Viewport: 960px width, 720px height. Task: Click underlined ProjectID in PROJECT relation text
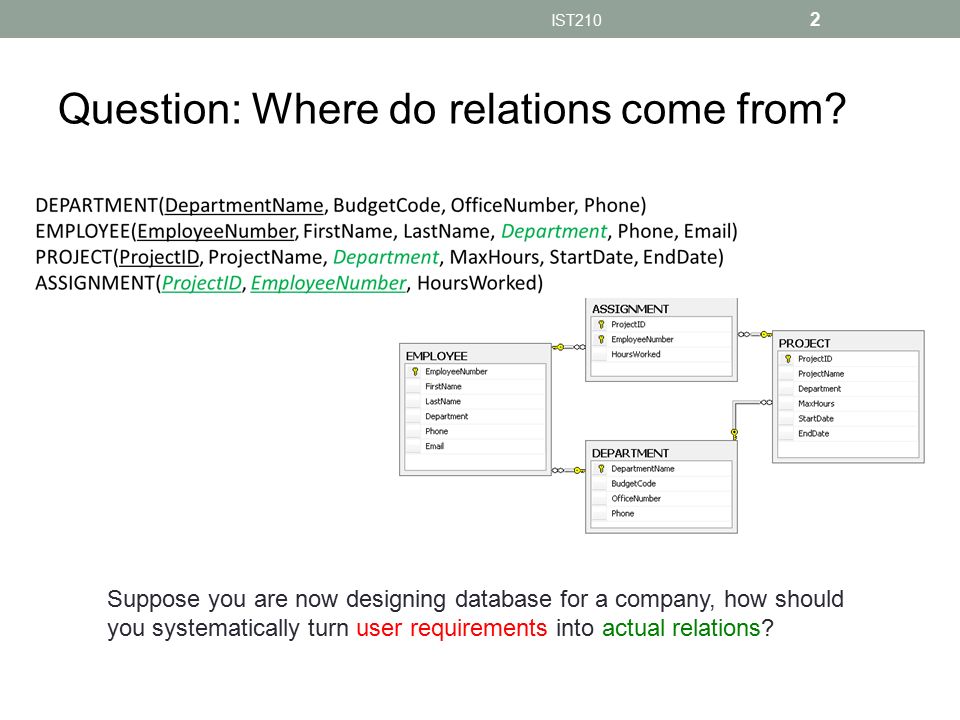coord(159,257)
